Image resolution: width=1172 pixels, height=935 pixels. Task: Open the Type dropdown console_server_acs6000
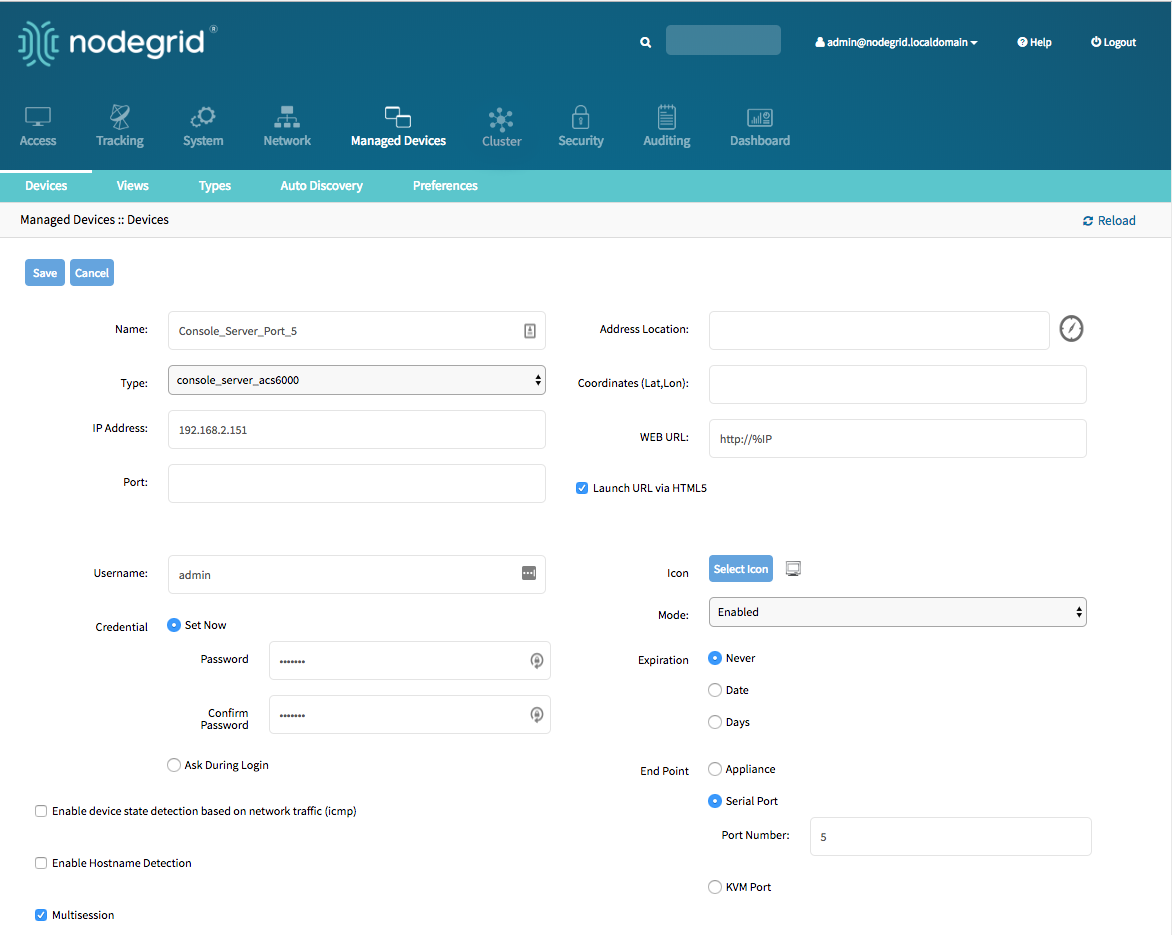point(357,380)
